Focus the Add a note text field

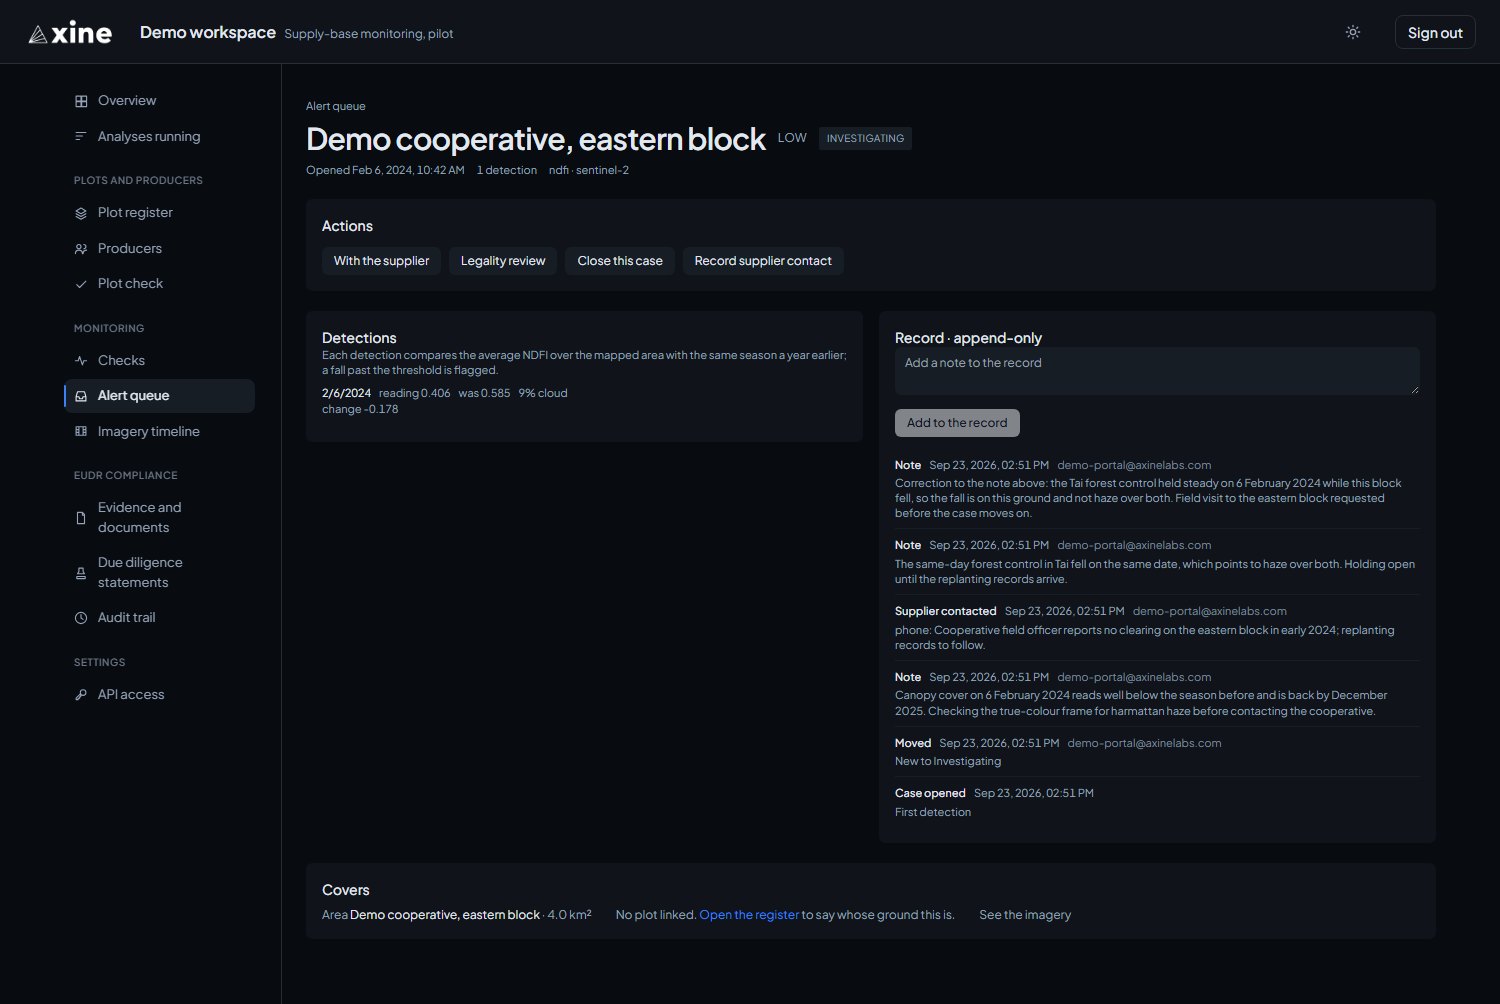(1157, 371)
